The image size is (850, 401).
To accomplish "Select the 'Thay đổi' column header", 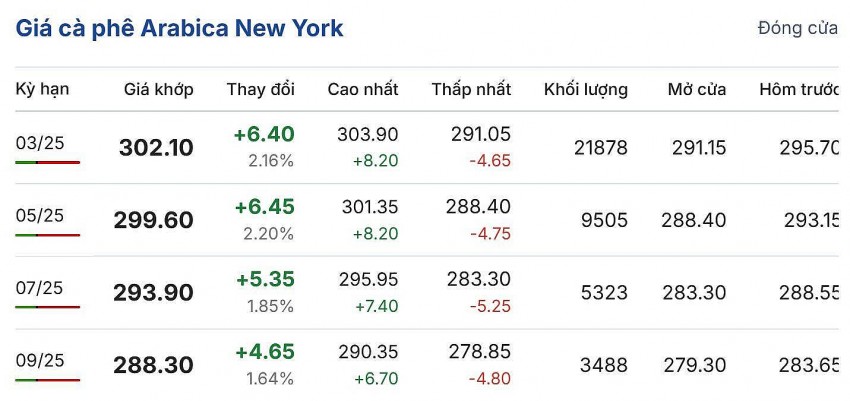I will tap(260, 89).
